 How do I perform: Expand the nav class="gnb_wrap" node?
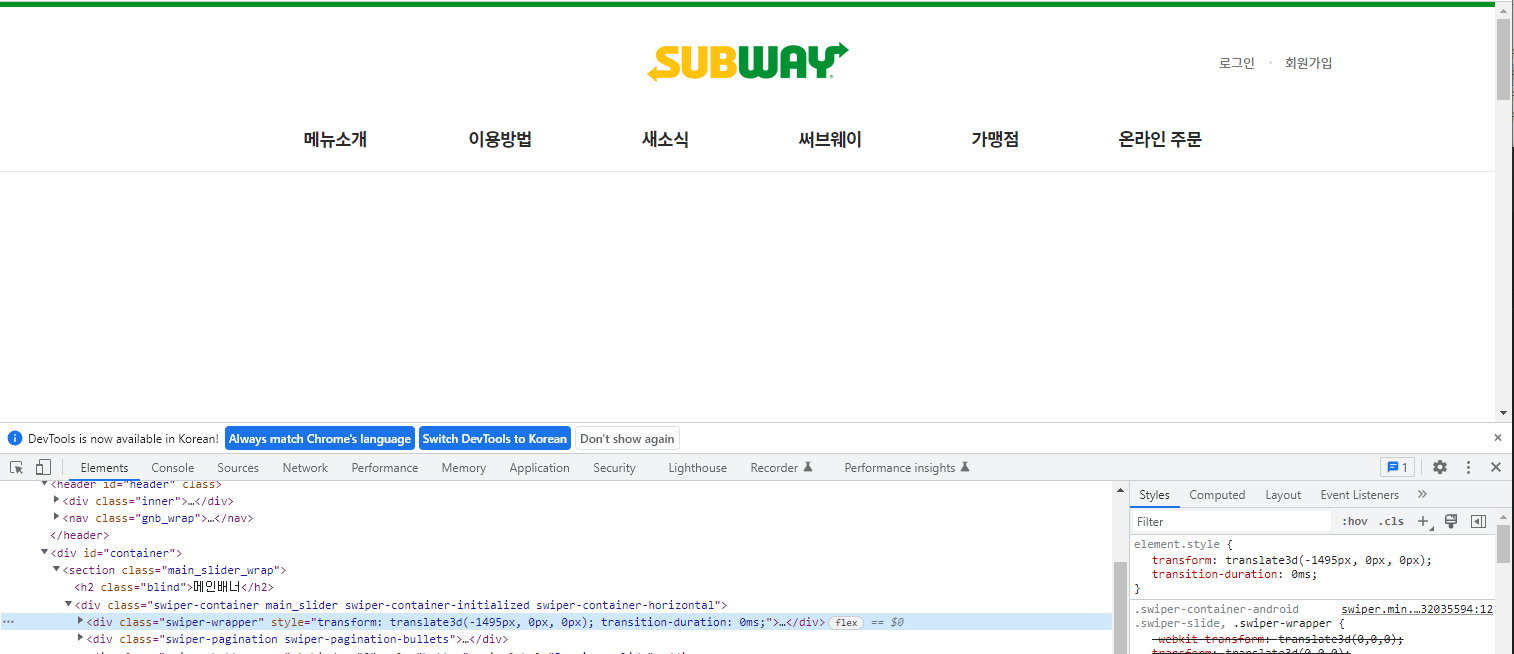tap(57, 517)
